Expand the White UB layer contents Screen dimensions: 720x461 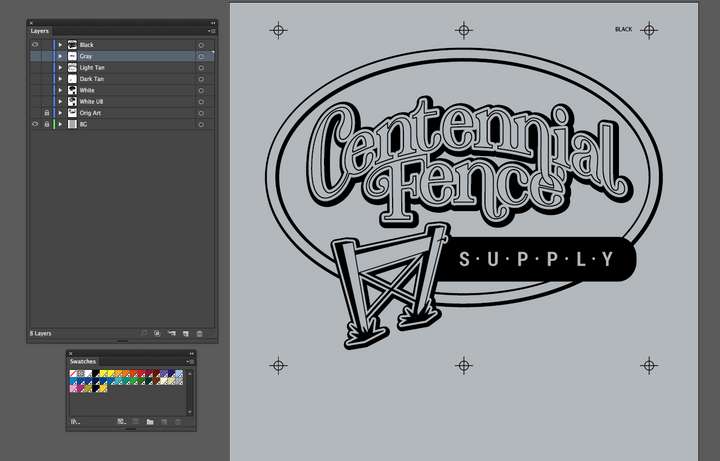coord(60,101)
